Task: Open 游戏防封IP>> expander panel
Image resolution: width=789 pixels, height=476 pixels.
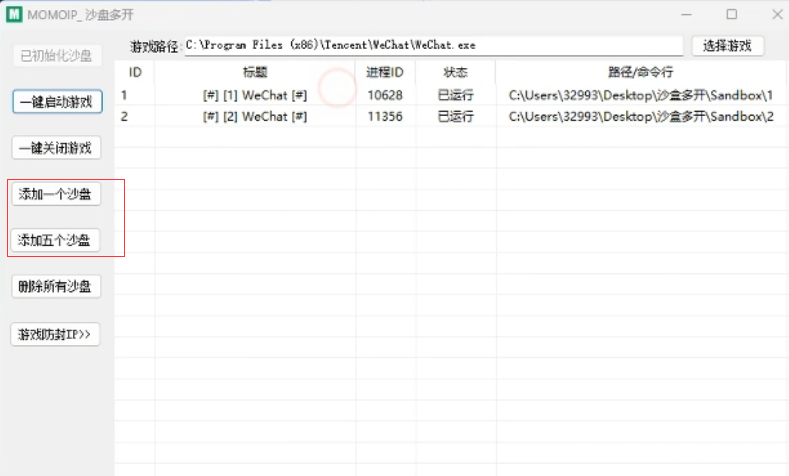Action: [x=56, y=334]
